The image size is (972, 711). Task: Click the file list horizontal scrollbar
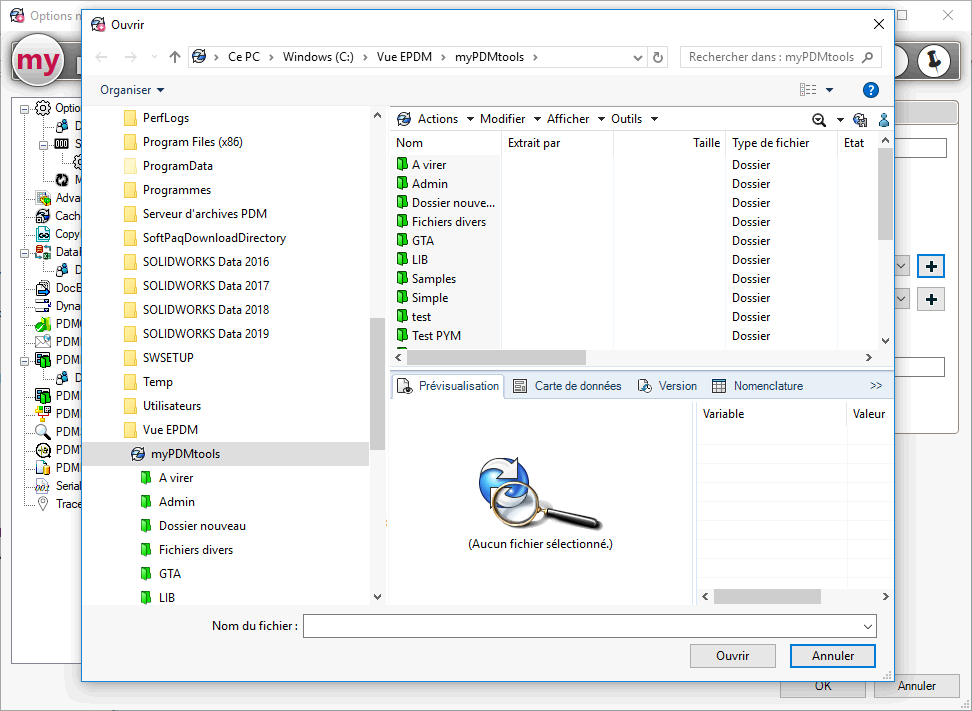tap(496, 357)
